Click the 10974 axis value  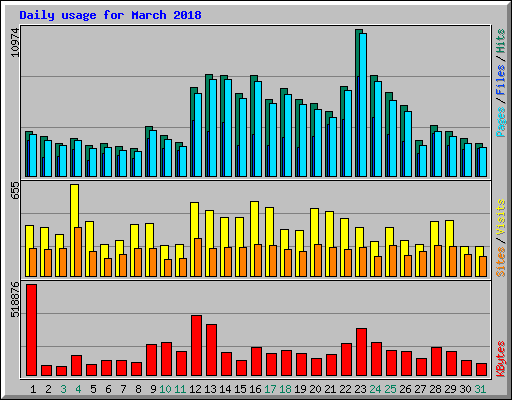[15, 43]
